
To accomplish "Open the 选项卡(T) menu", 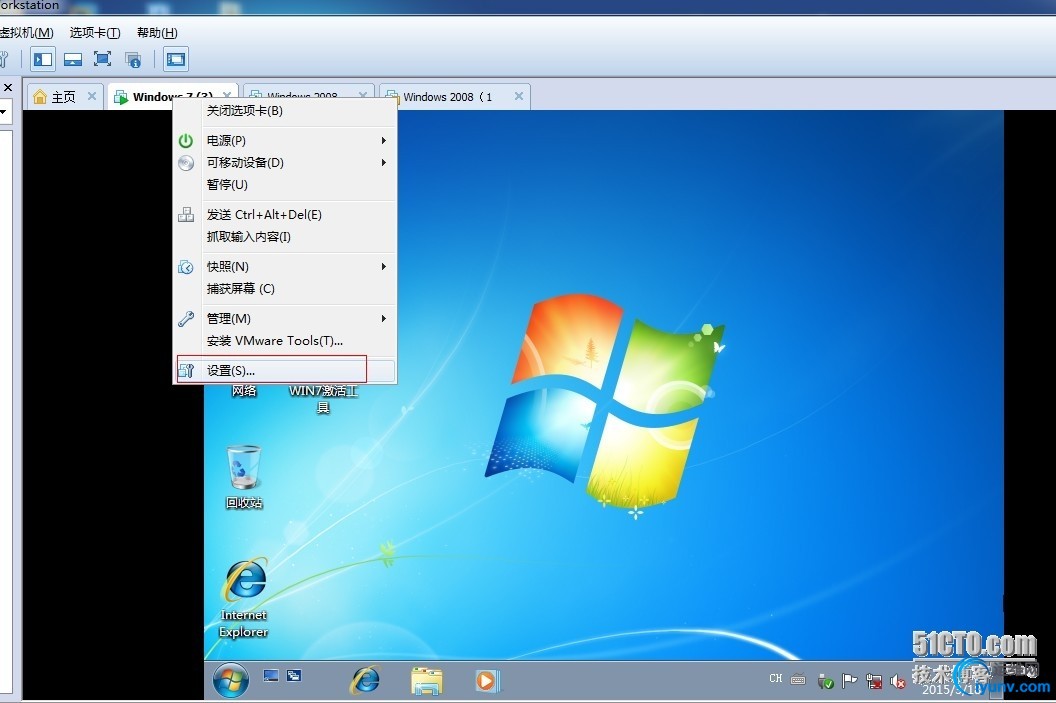I will pyautogui.click(x=95, y=32).
